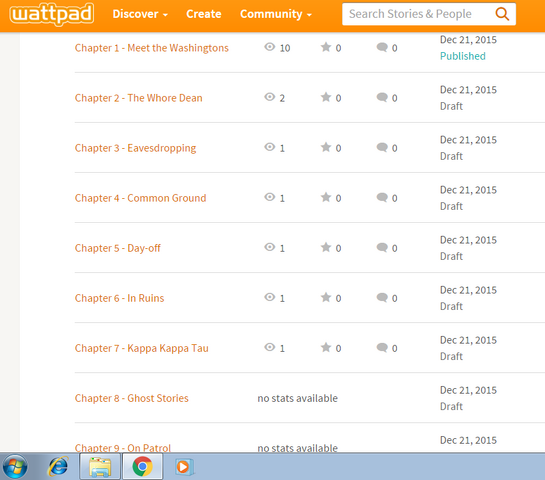Open Chapter 7 - Kappa Kappa Tau
Image resolution: width=545 pixels, height=480 pixels.
click(141, 348)
